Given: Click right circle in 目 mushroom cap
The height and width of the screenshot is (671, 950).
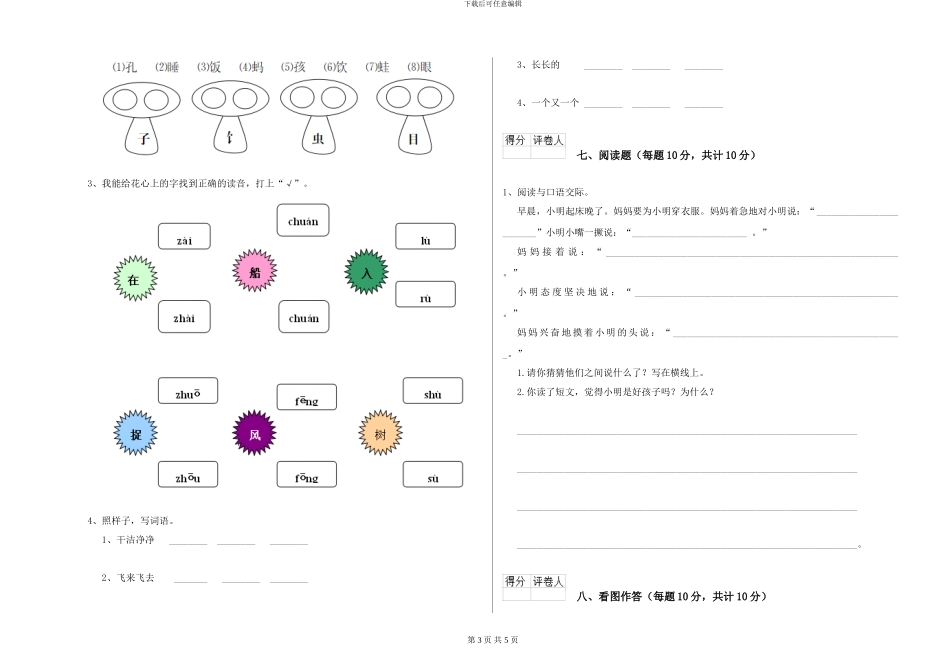Looking at the screenshot, I should [x=430, y=97].
